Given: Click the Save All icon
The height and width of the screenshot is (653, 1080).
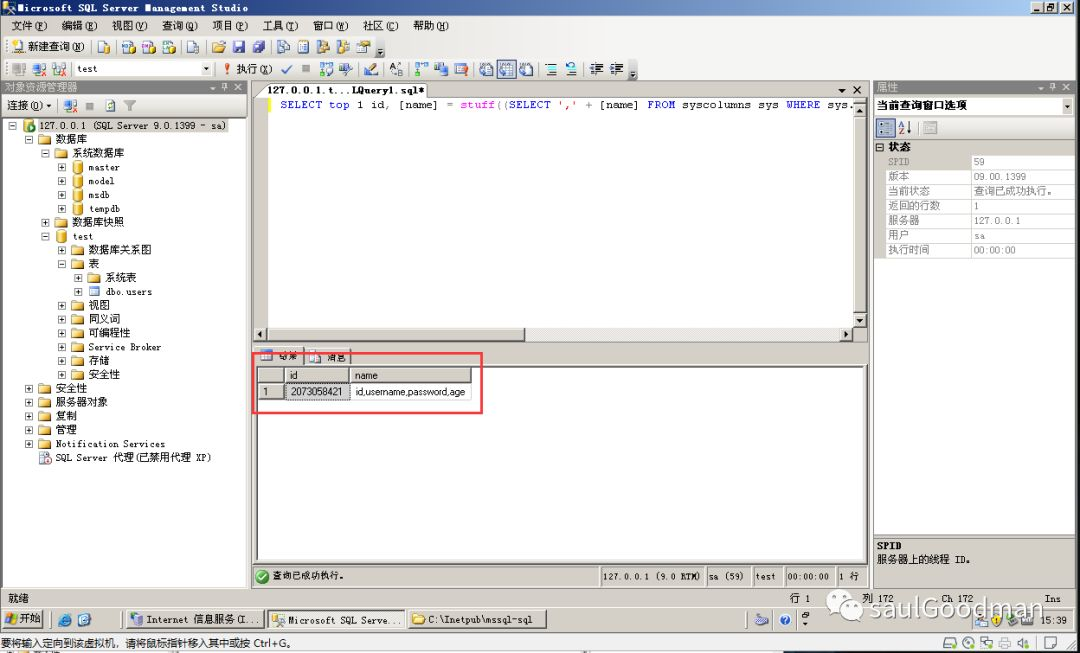Looking at the screenshot, I should pos(258,47).
